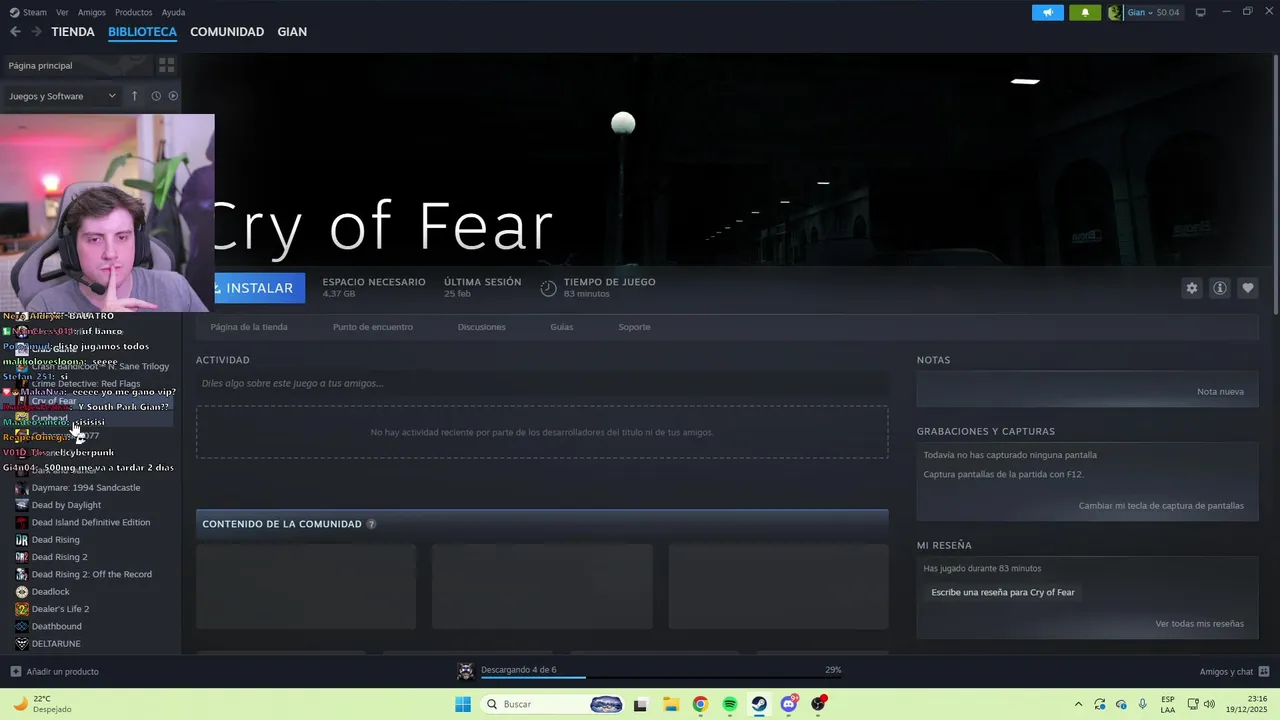Open Windows Start menu
Image resolution: width=1280 pixels, height=720 pixels.
click(463, 704)
